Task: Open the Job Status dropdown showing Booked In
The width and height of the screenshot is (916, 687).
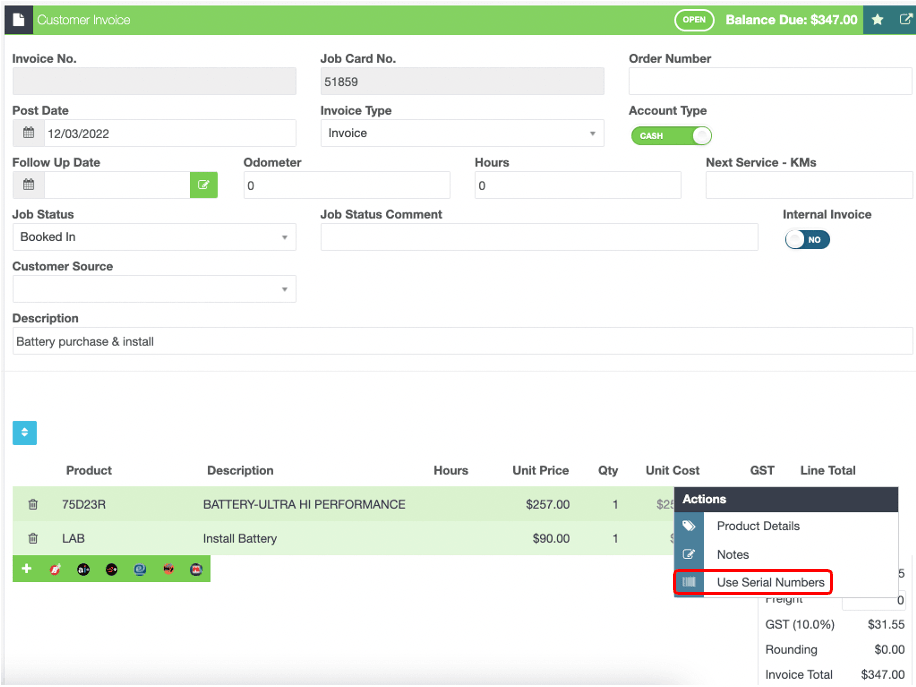Action: pos(154,237)
